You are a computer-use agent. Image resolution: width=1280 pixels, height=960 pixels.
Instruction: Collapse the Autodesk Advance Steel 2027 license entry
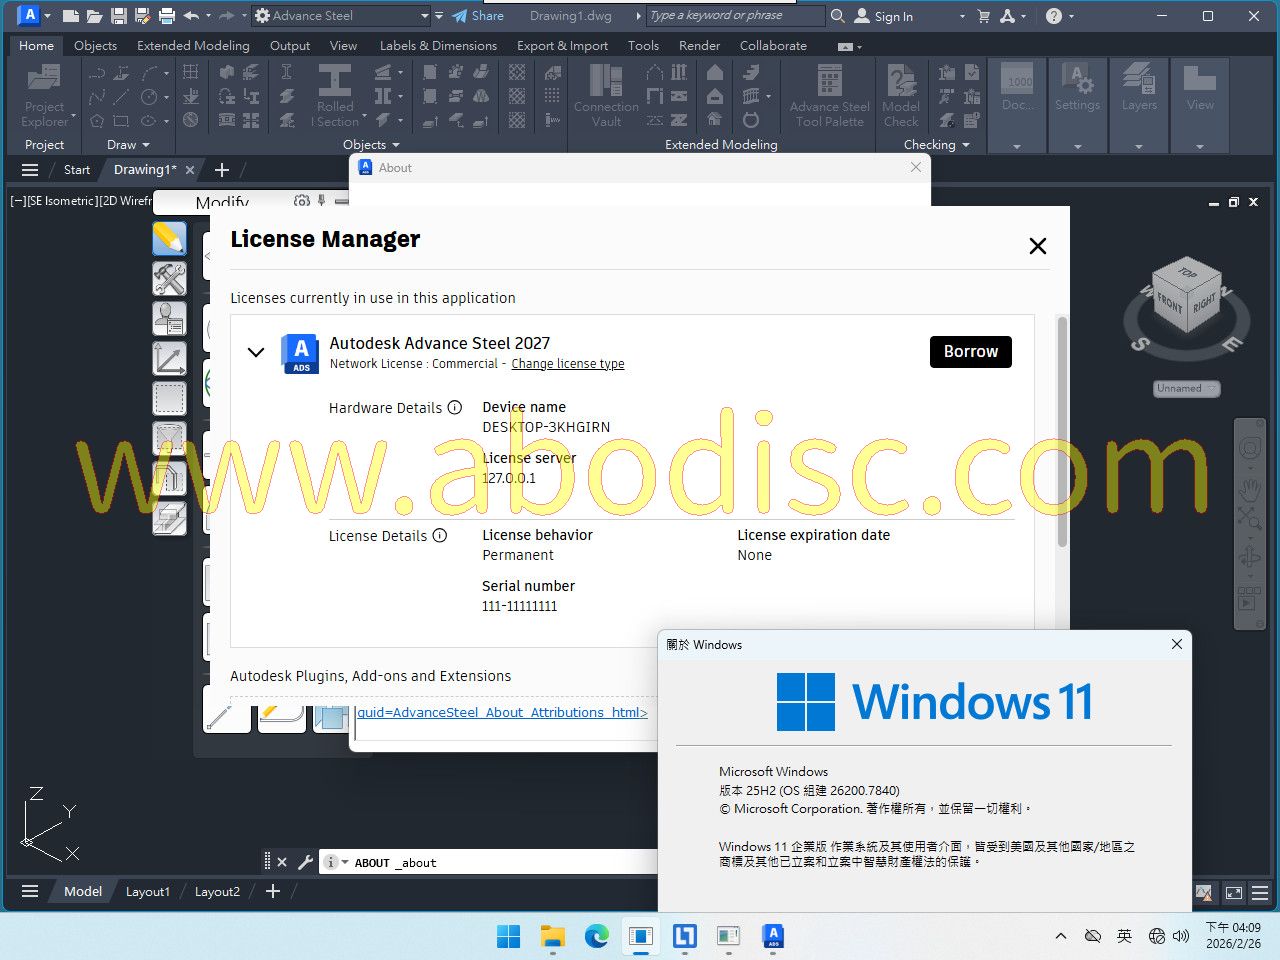pos(256,352)
